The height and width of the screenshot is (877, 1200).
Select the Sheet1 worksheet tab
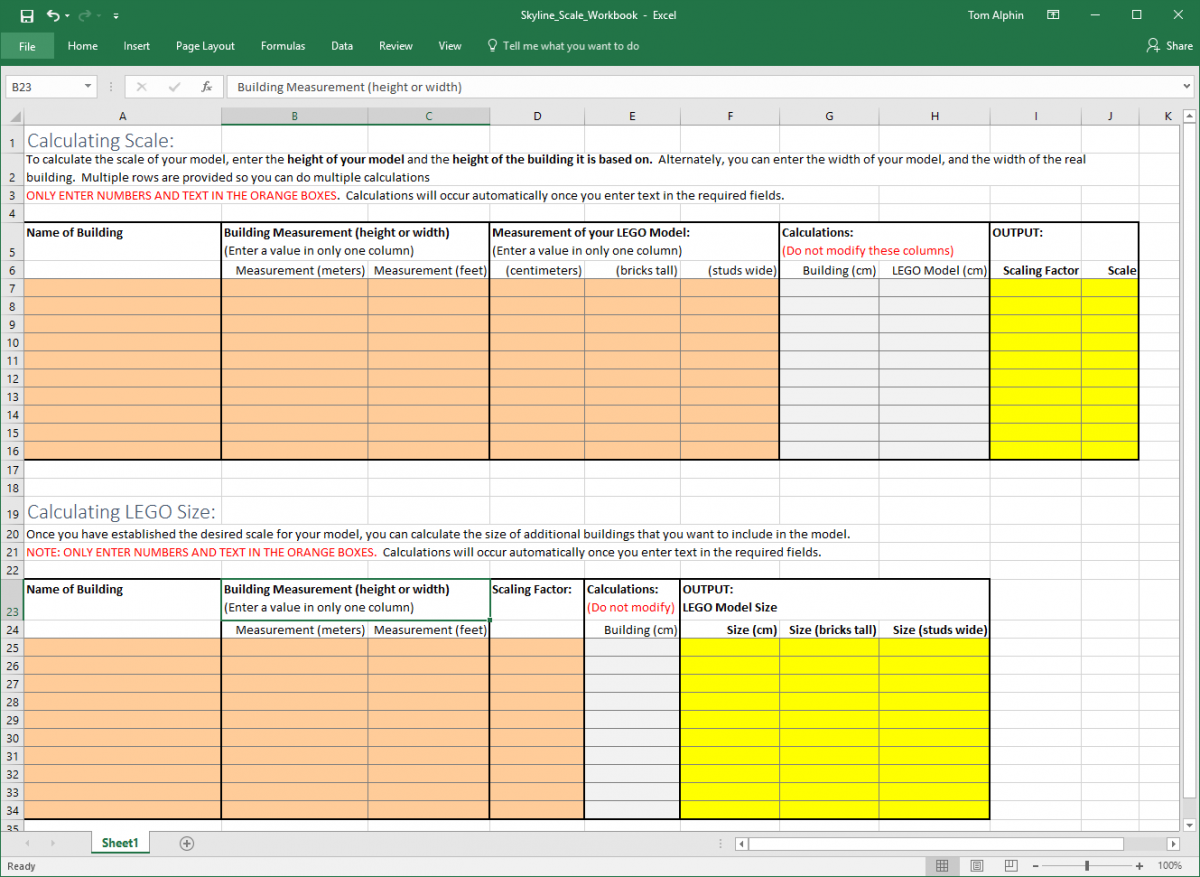119,843
